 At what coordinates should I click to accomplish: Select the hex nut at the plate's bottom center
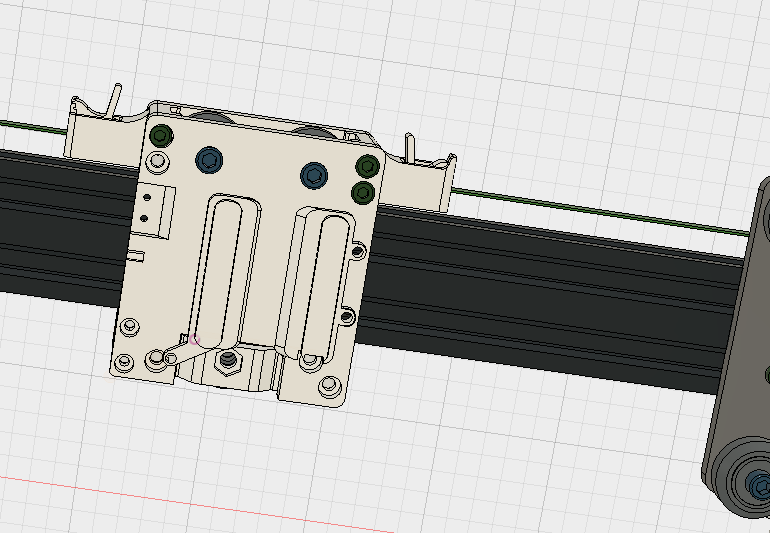pyautogui.click(x=227, y=361)
